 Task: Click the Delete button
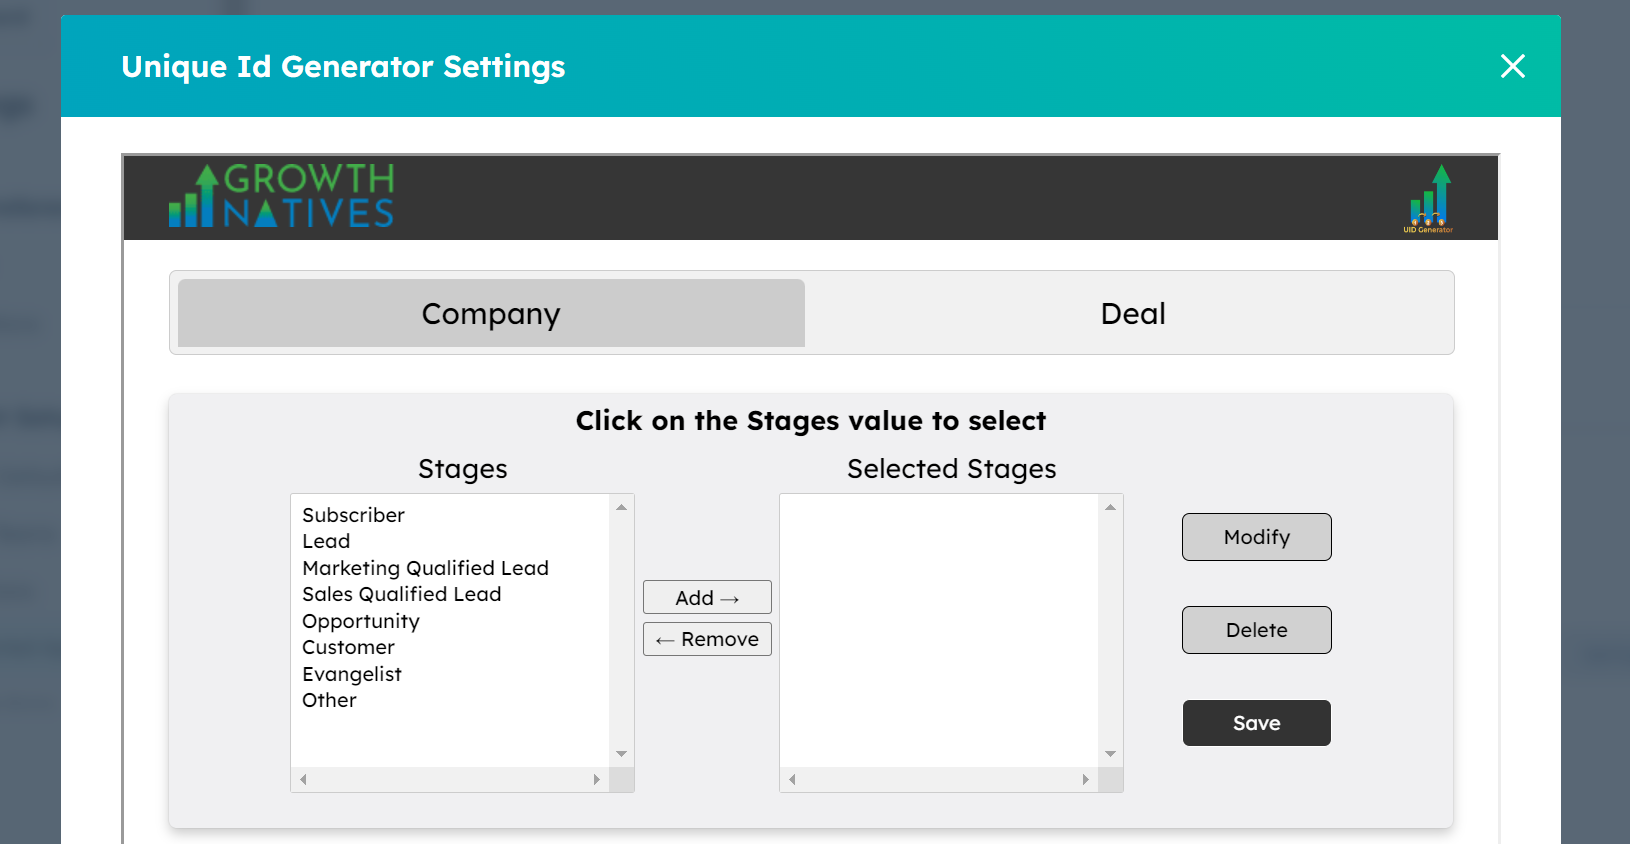pos(1256,630)
